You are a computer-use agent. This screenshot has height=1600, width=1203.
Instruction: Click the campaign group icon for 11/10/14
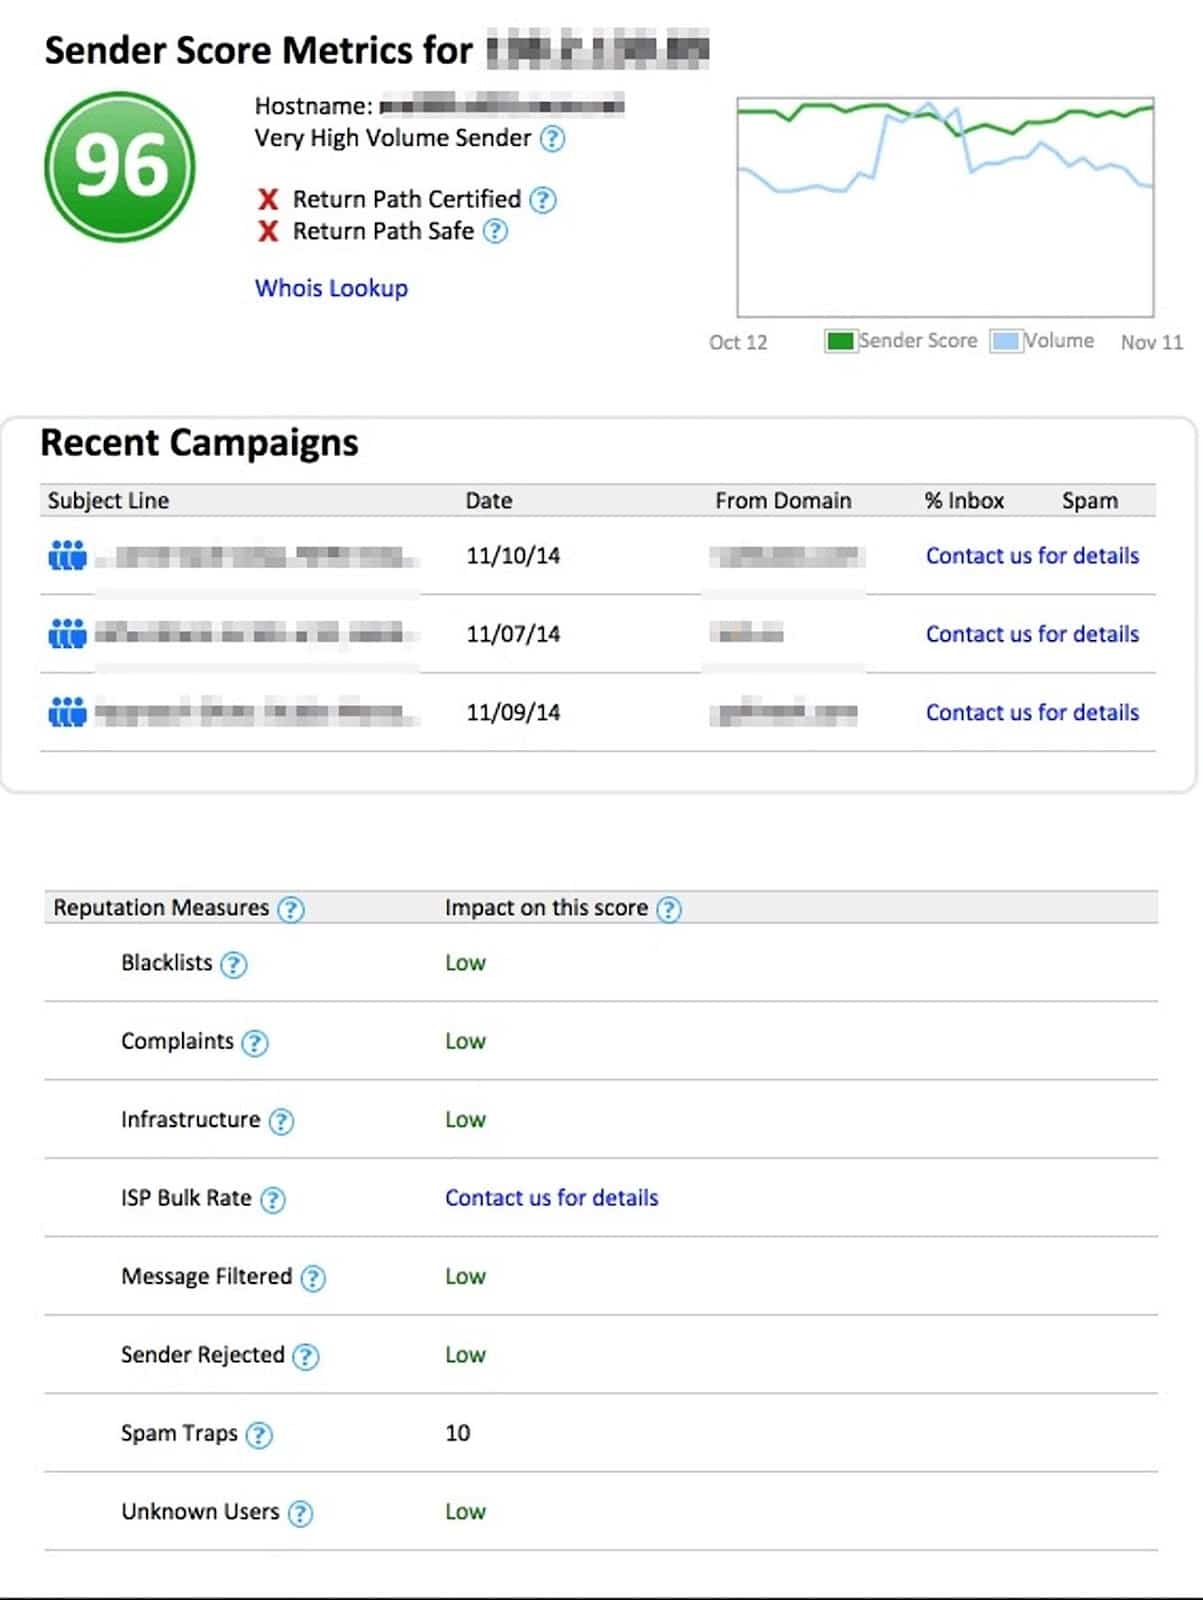67,555
